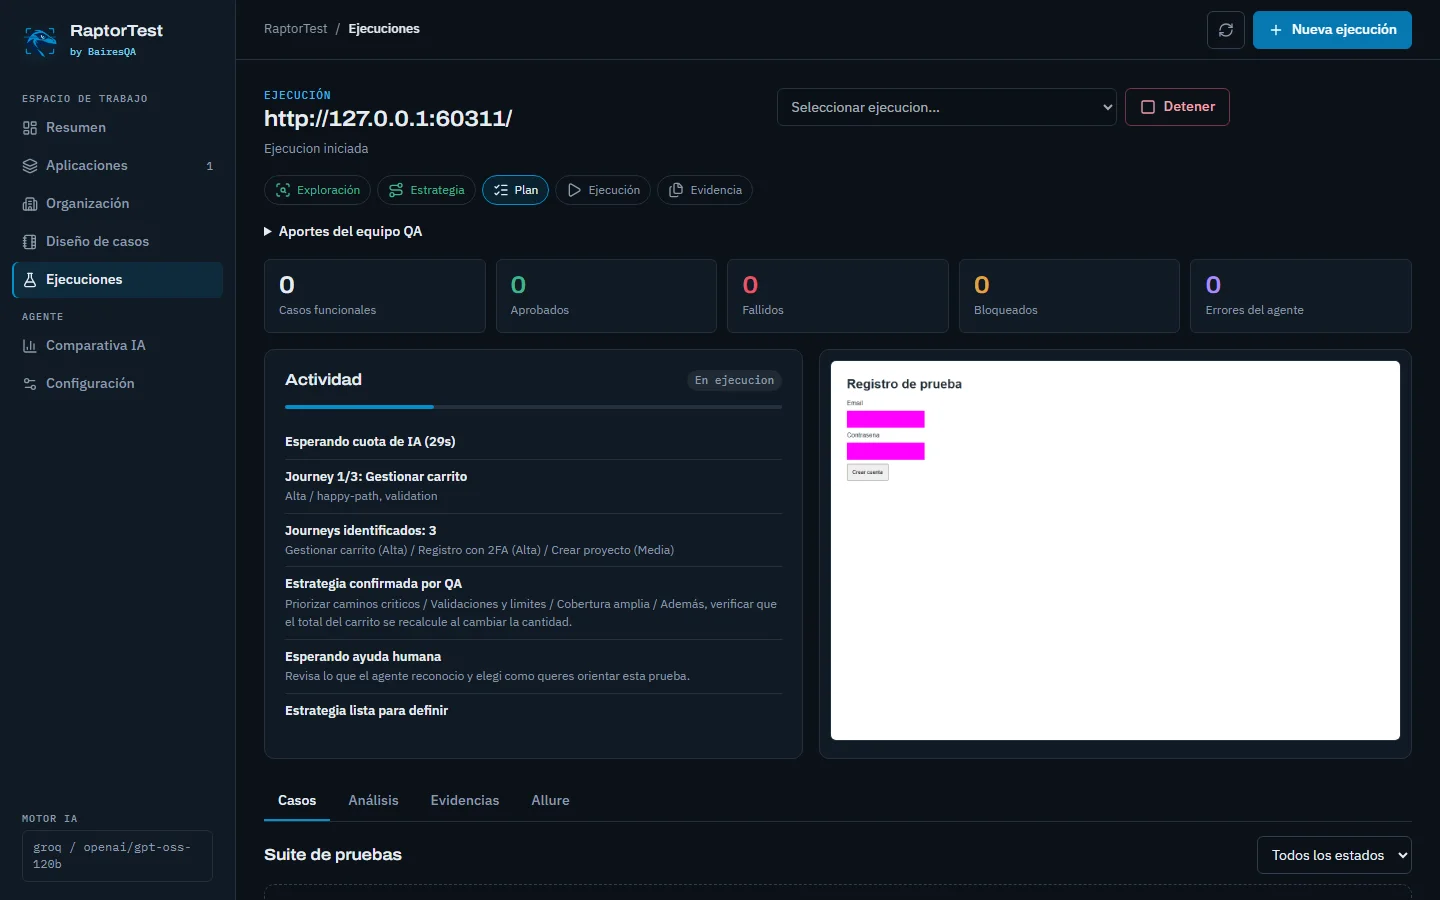Viewport: 1440px width, 900px height.
Task: Click the Configuración sliders icon
Action: coord(30,384)
